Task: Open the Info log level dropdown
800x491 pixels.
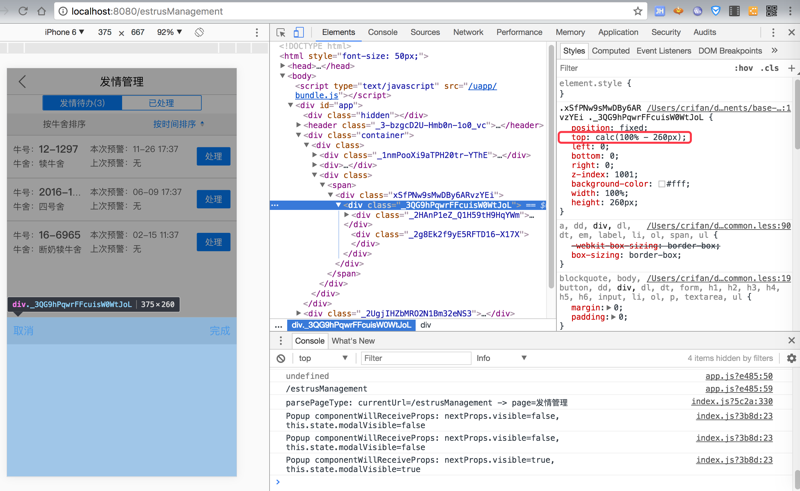Action: 501,358
